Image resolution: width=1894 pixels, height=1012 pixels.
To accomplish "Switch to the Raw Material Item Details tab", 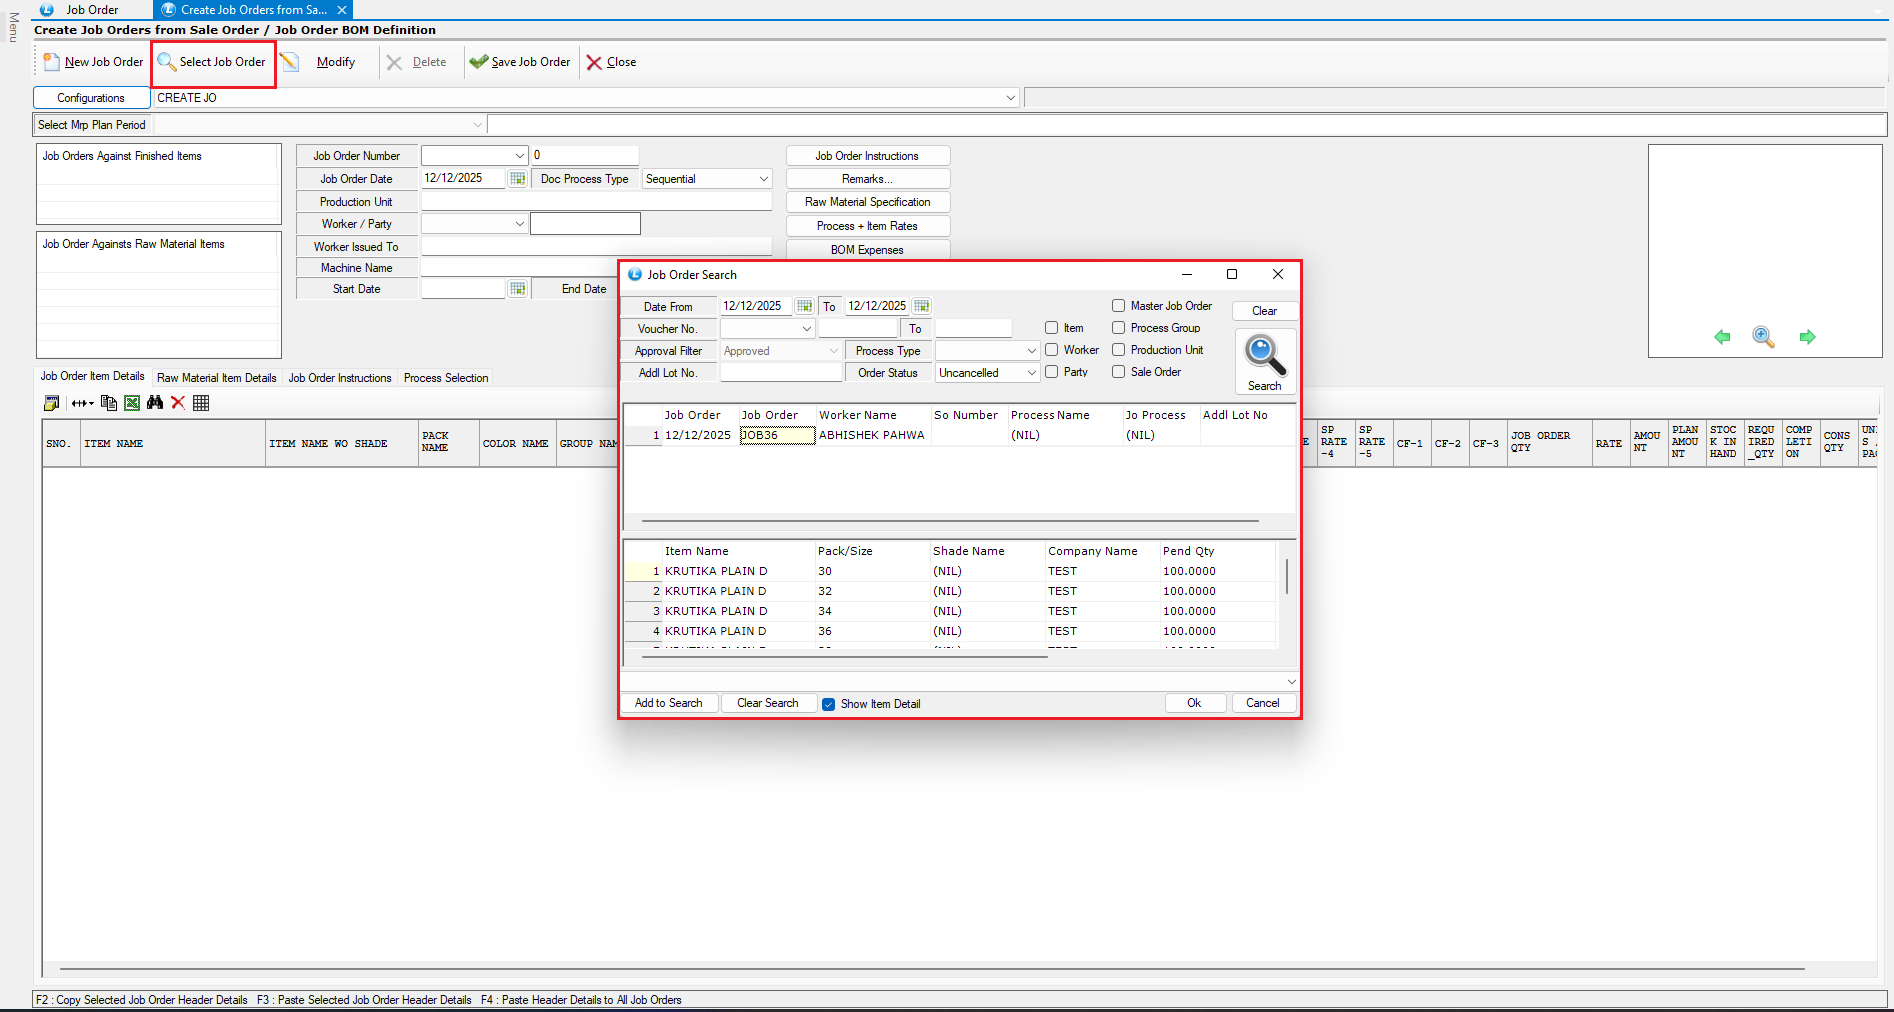I will (216, 378).
